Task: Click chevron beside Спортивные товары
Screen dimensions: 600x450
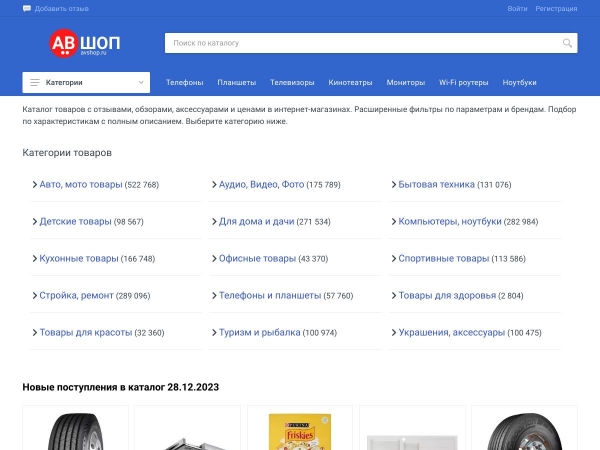Action: pyautogui.click(x=393, y=259)
